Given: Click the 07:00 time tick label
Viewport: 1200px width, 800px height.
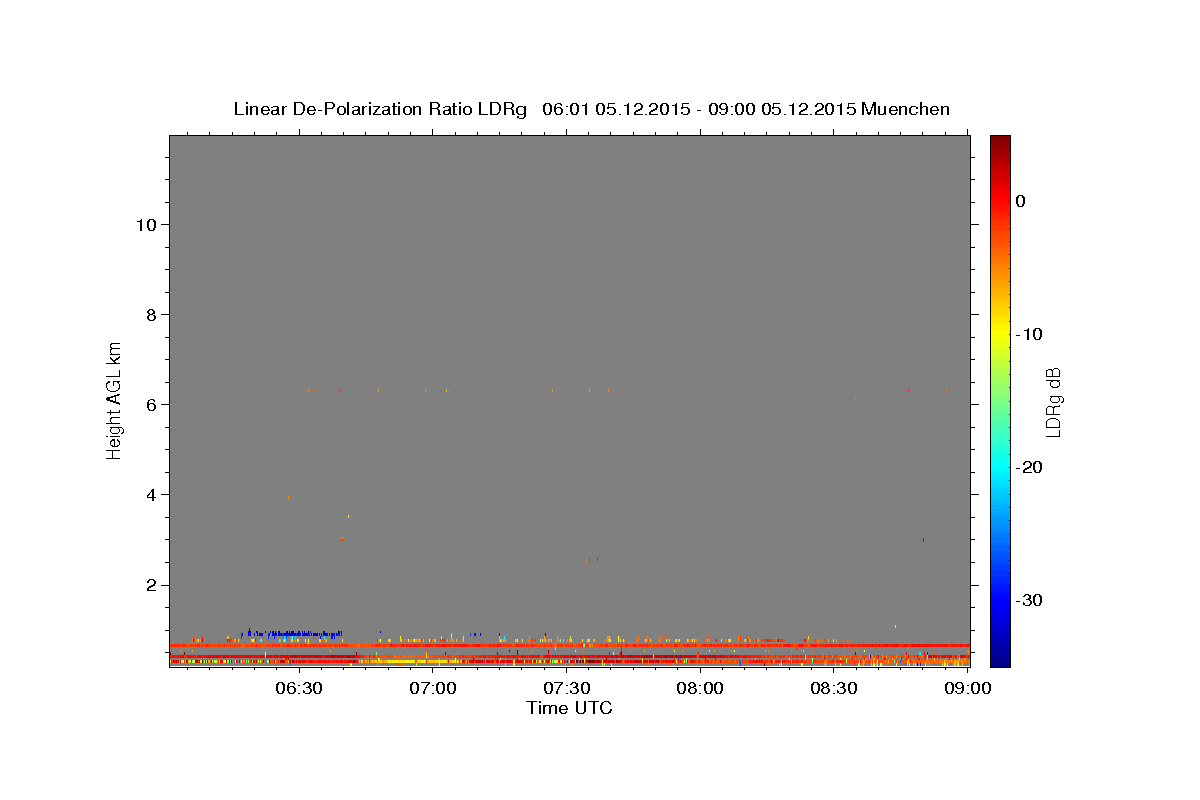Looking at the screenshot, I should pyautogui.click(x=433, y=688).
